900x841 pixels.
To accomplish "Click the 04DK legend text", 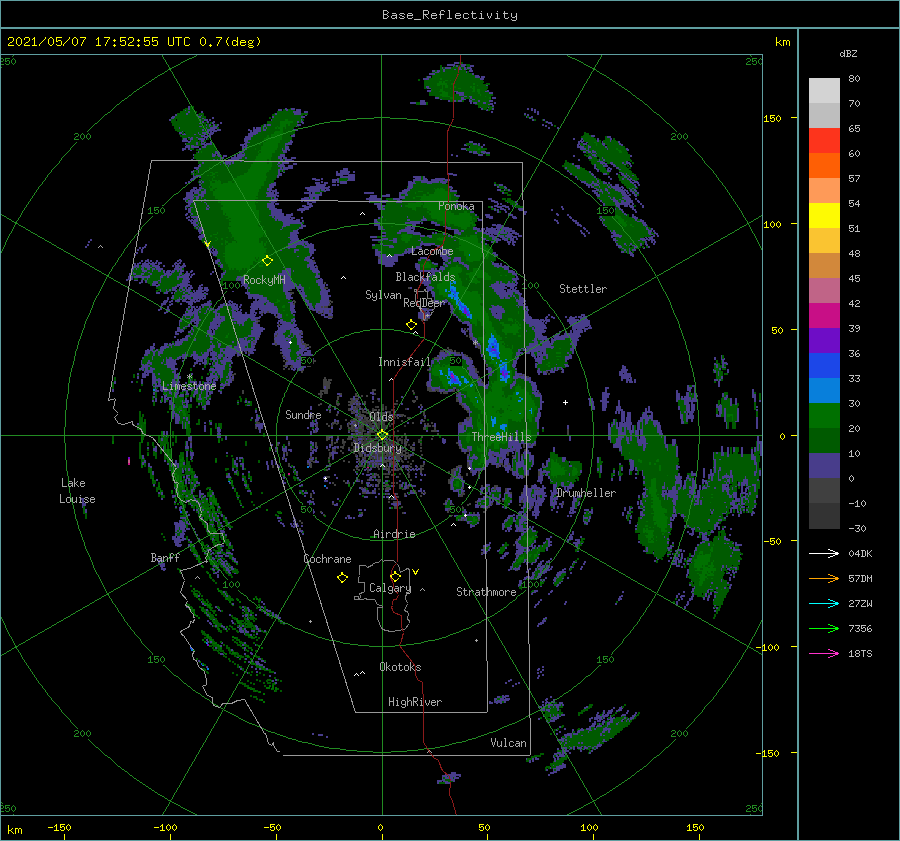I will pos(860,553).
